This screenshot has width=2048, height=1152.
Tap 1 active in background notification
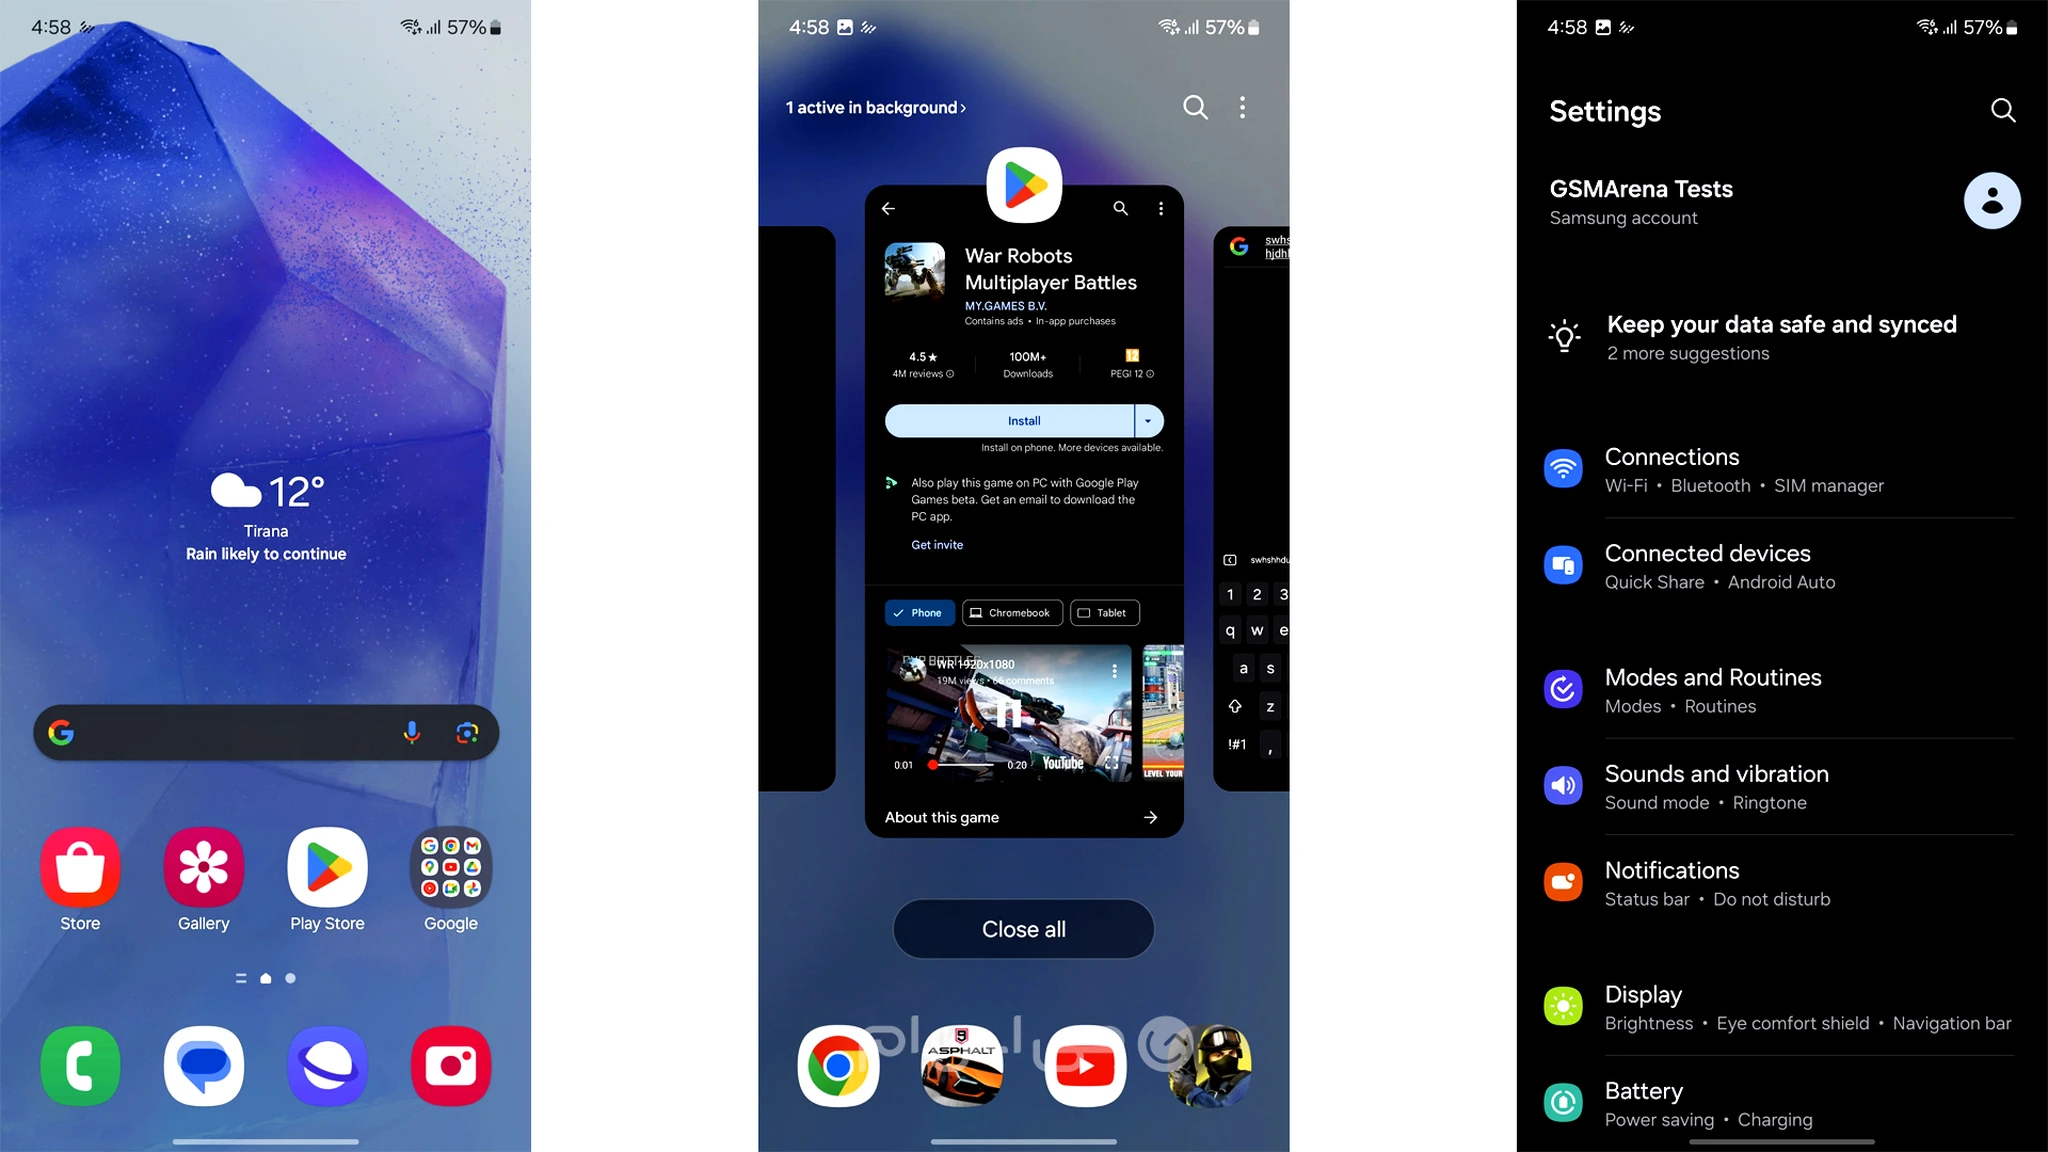point(873,107)
